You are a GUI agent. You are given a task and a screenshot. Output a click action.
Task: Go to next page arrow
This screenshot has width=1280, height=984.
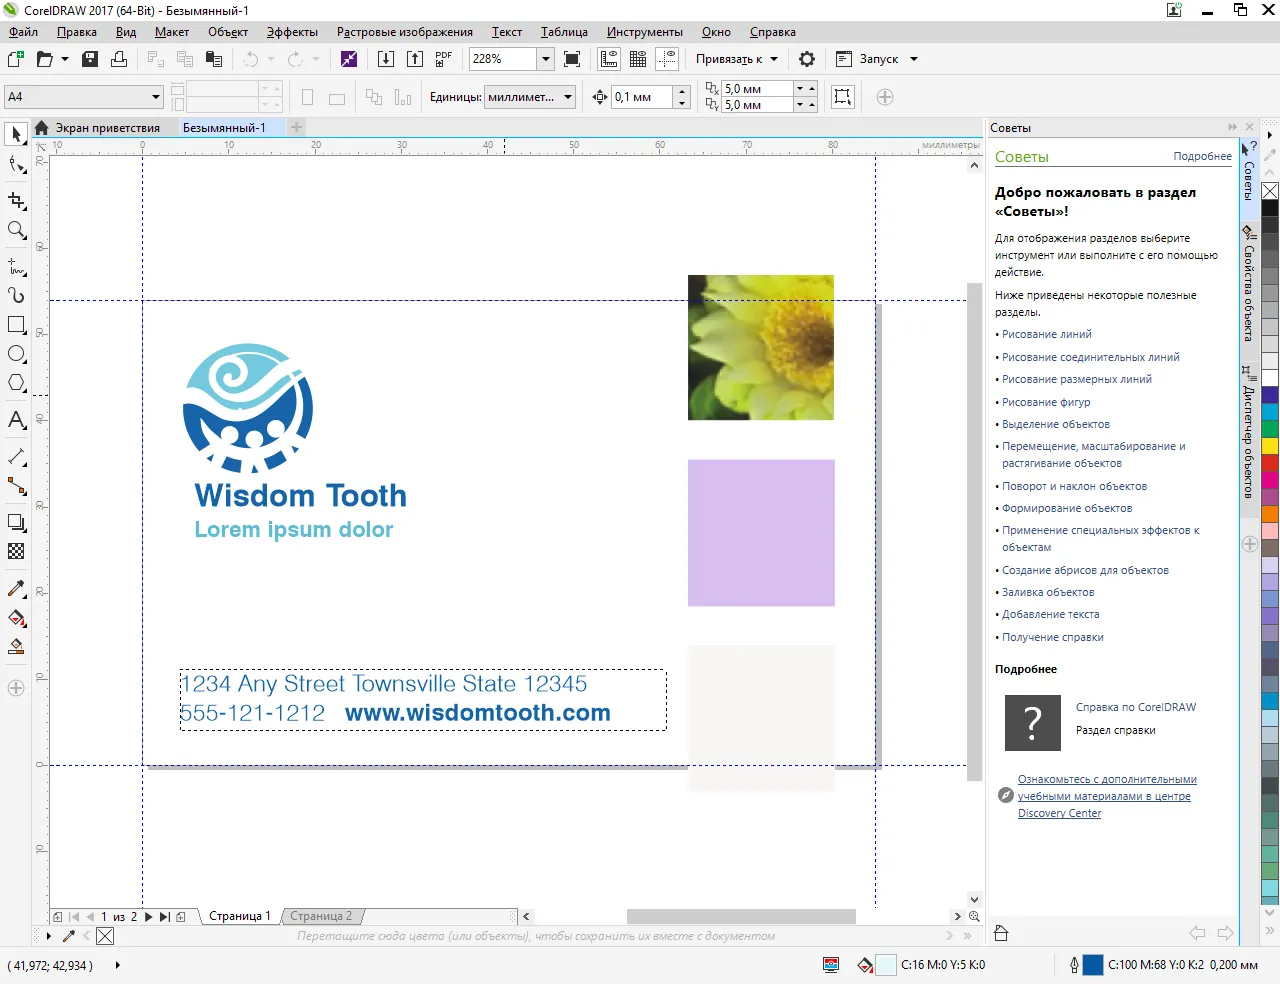click(x=149, y=916)
